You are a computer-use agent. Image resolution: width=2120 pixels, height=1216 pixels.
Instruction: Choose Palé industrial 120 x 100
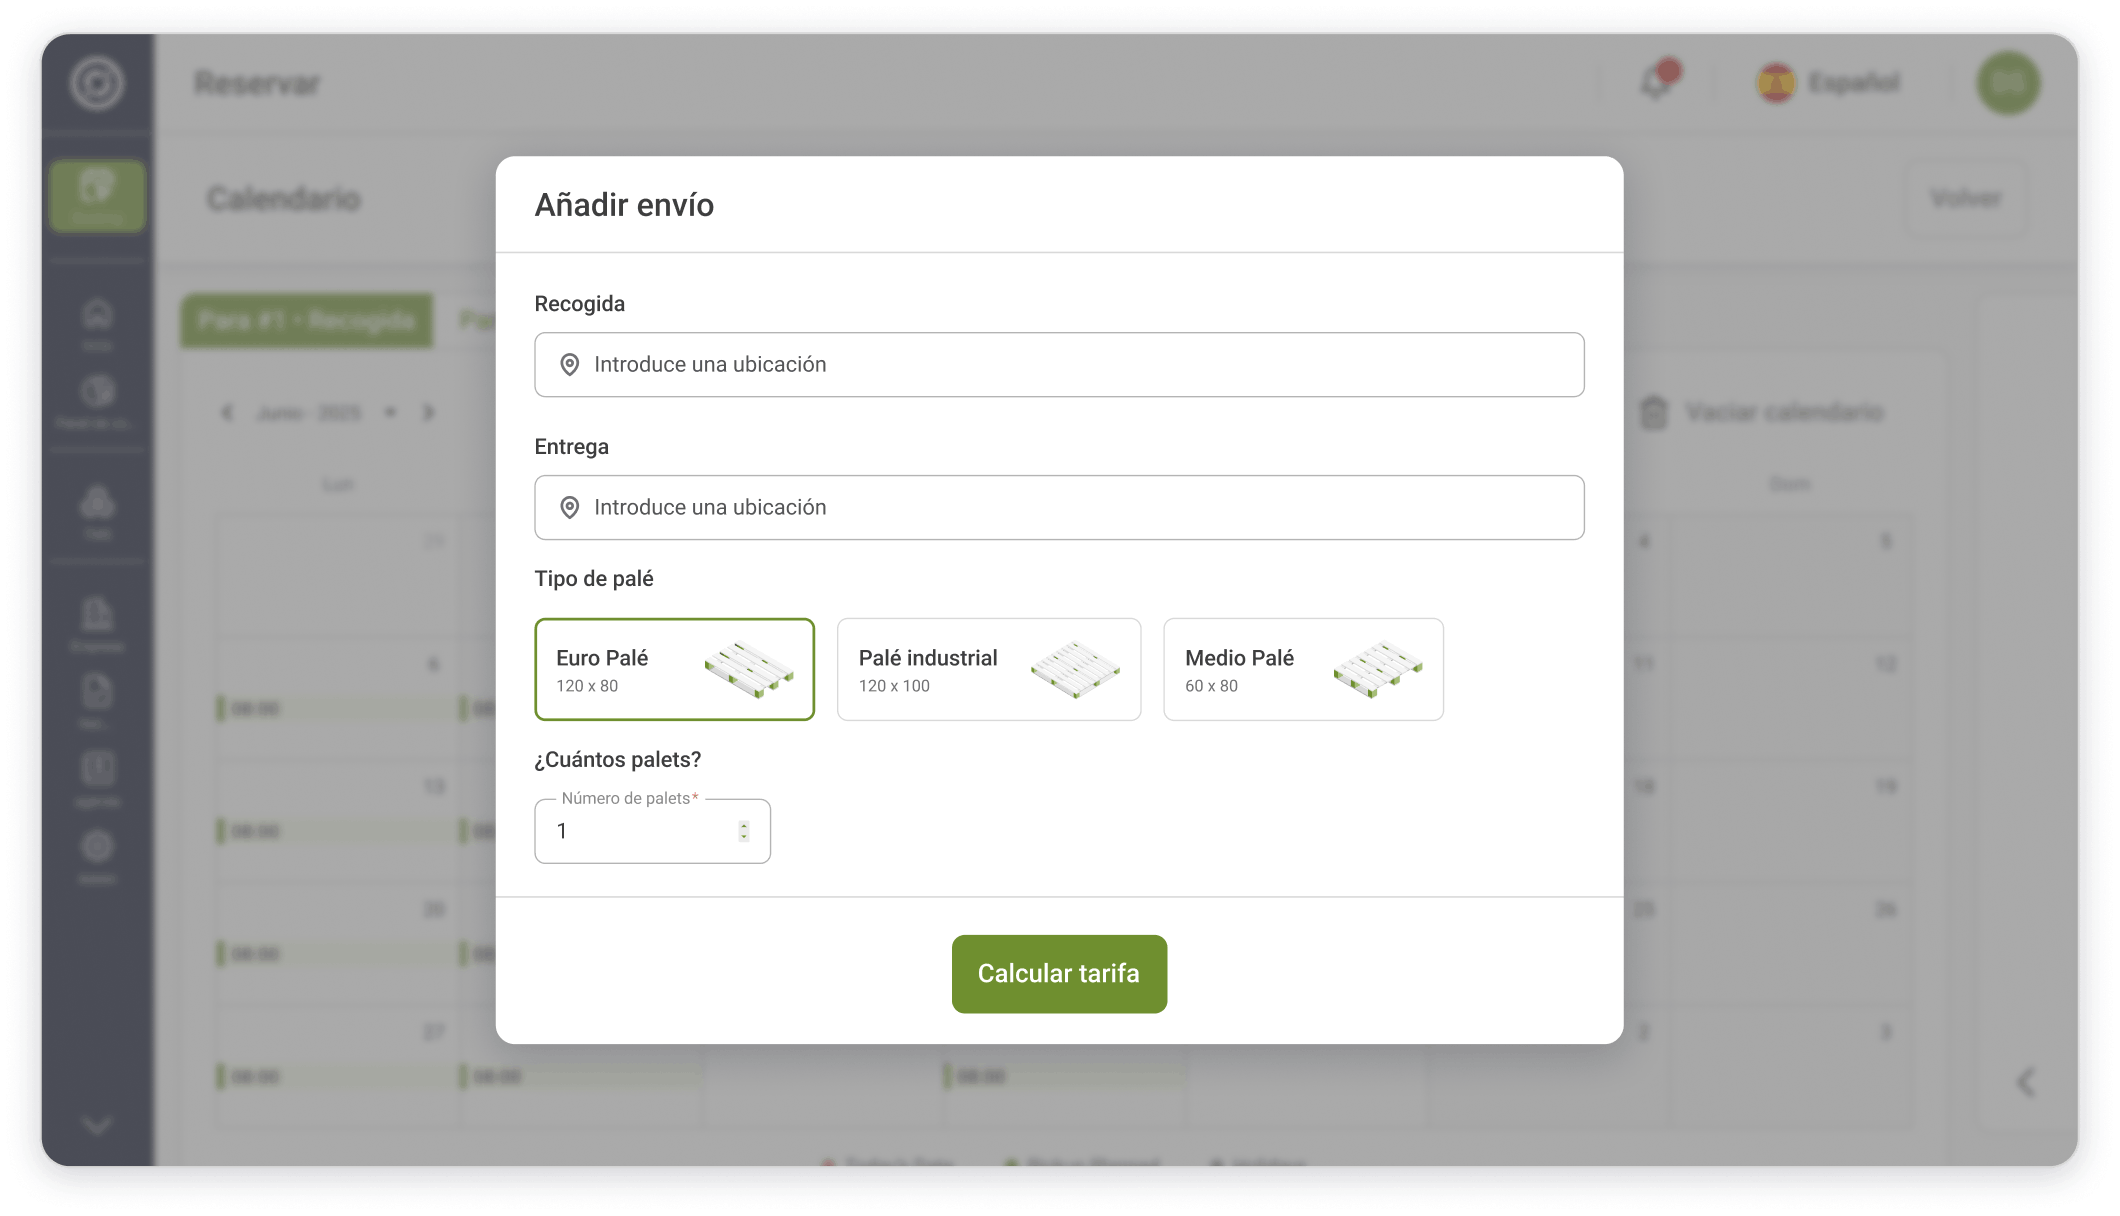pyautogui.click(x=988, y=670)
